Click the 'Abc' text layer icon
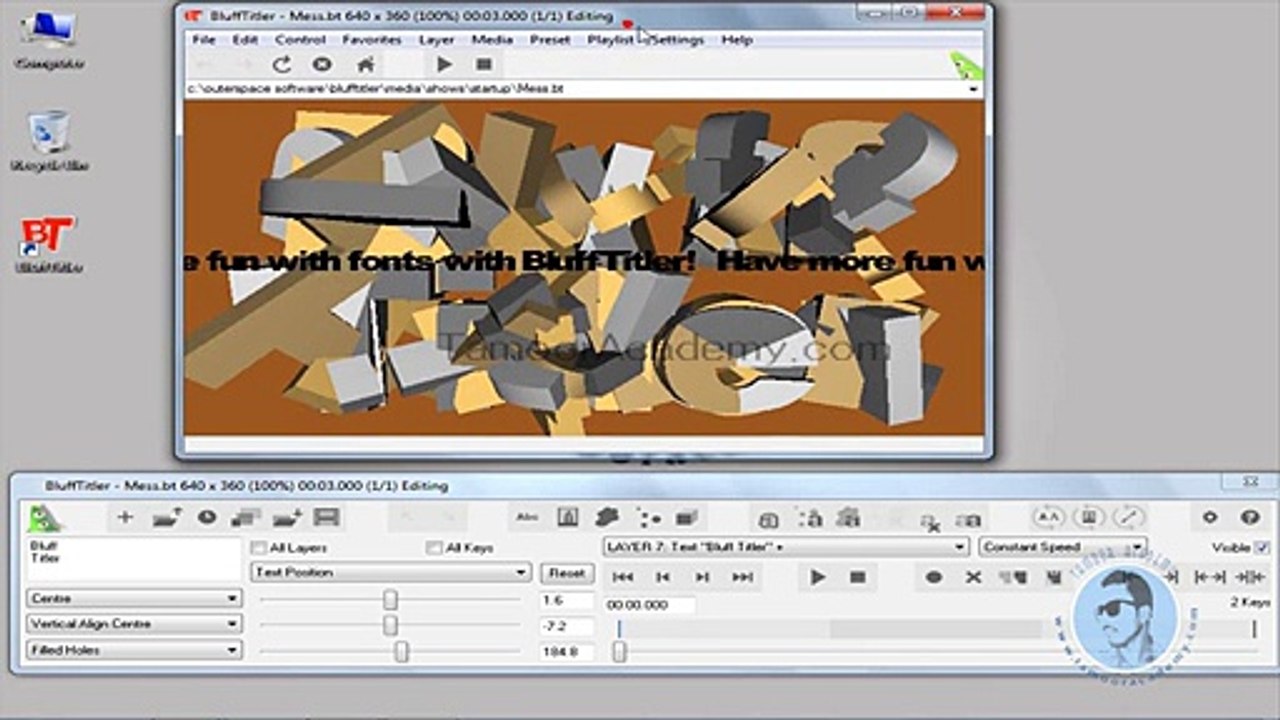 527,517
